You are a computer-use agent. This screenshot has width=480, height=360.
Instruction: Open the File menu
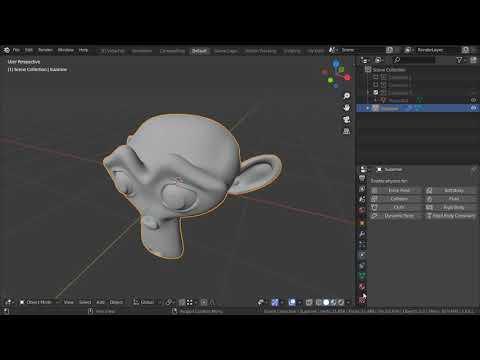[x=16, y=50]
